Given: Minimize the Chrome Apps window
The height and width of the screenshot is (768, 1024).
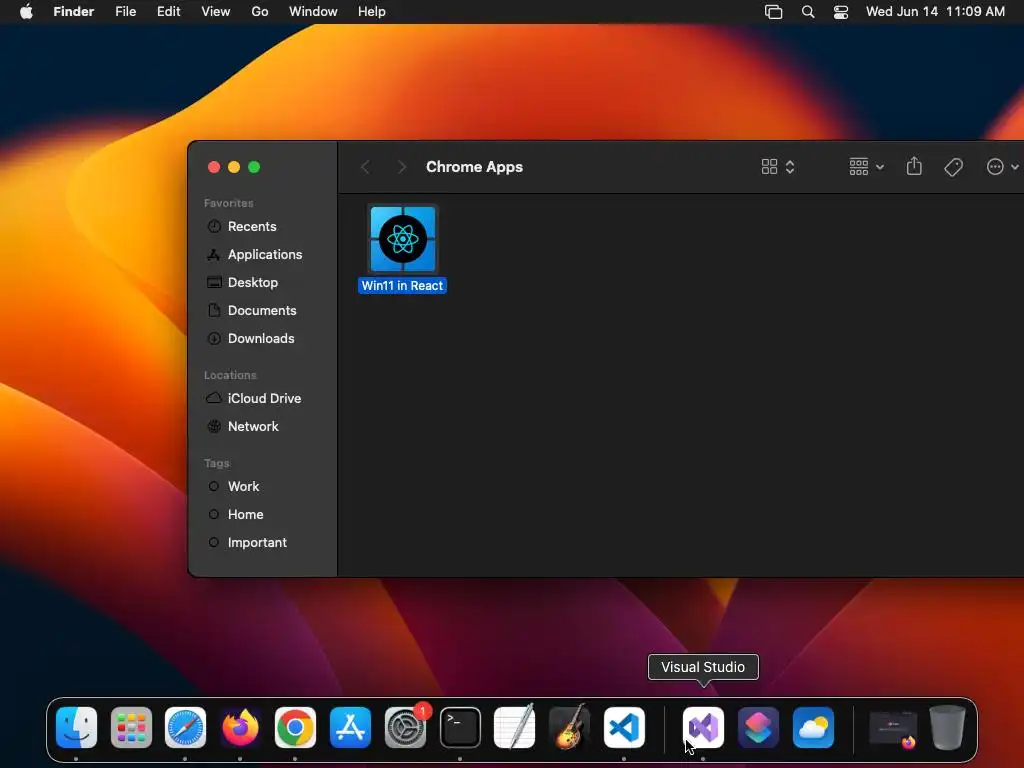Looking at the screenshot, I should tap(234, 167).
